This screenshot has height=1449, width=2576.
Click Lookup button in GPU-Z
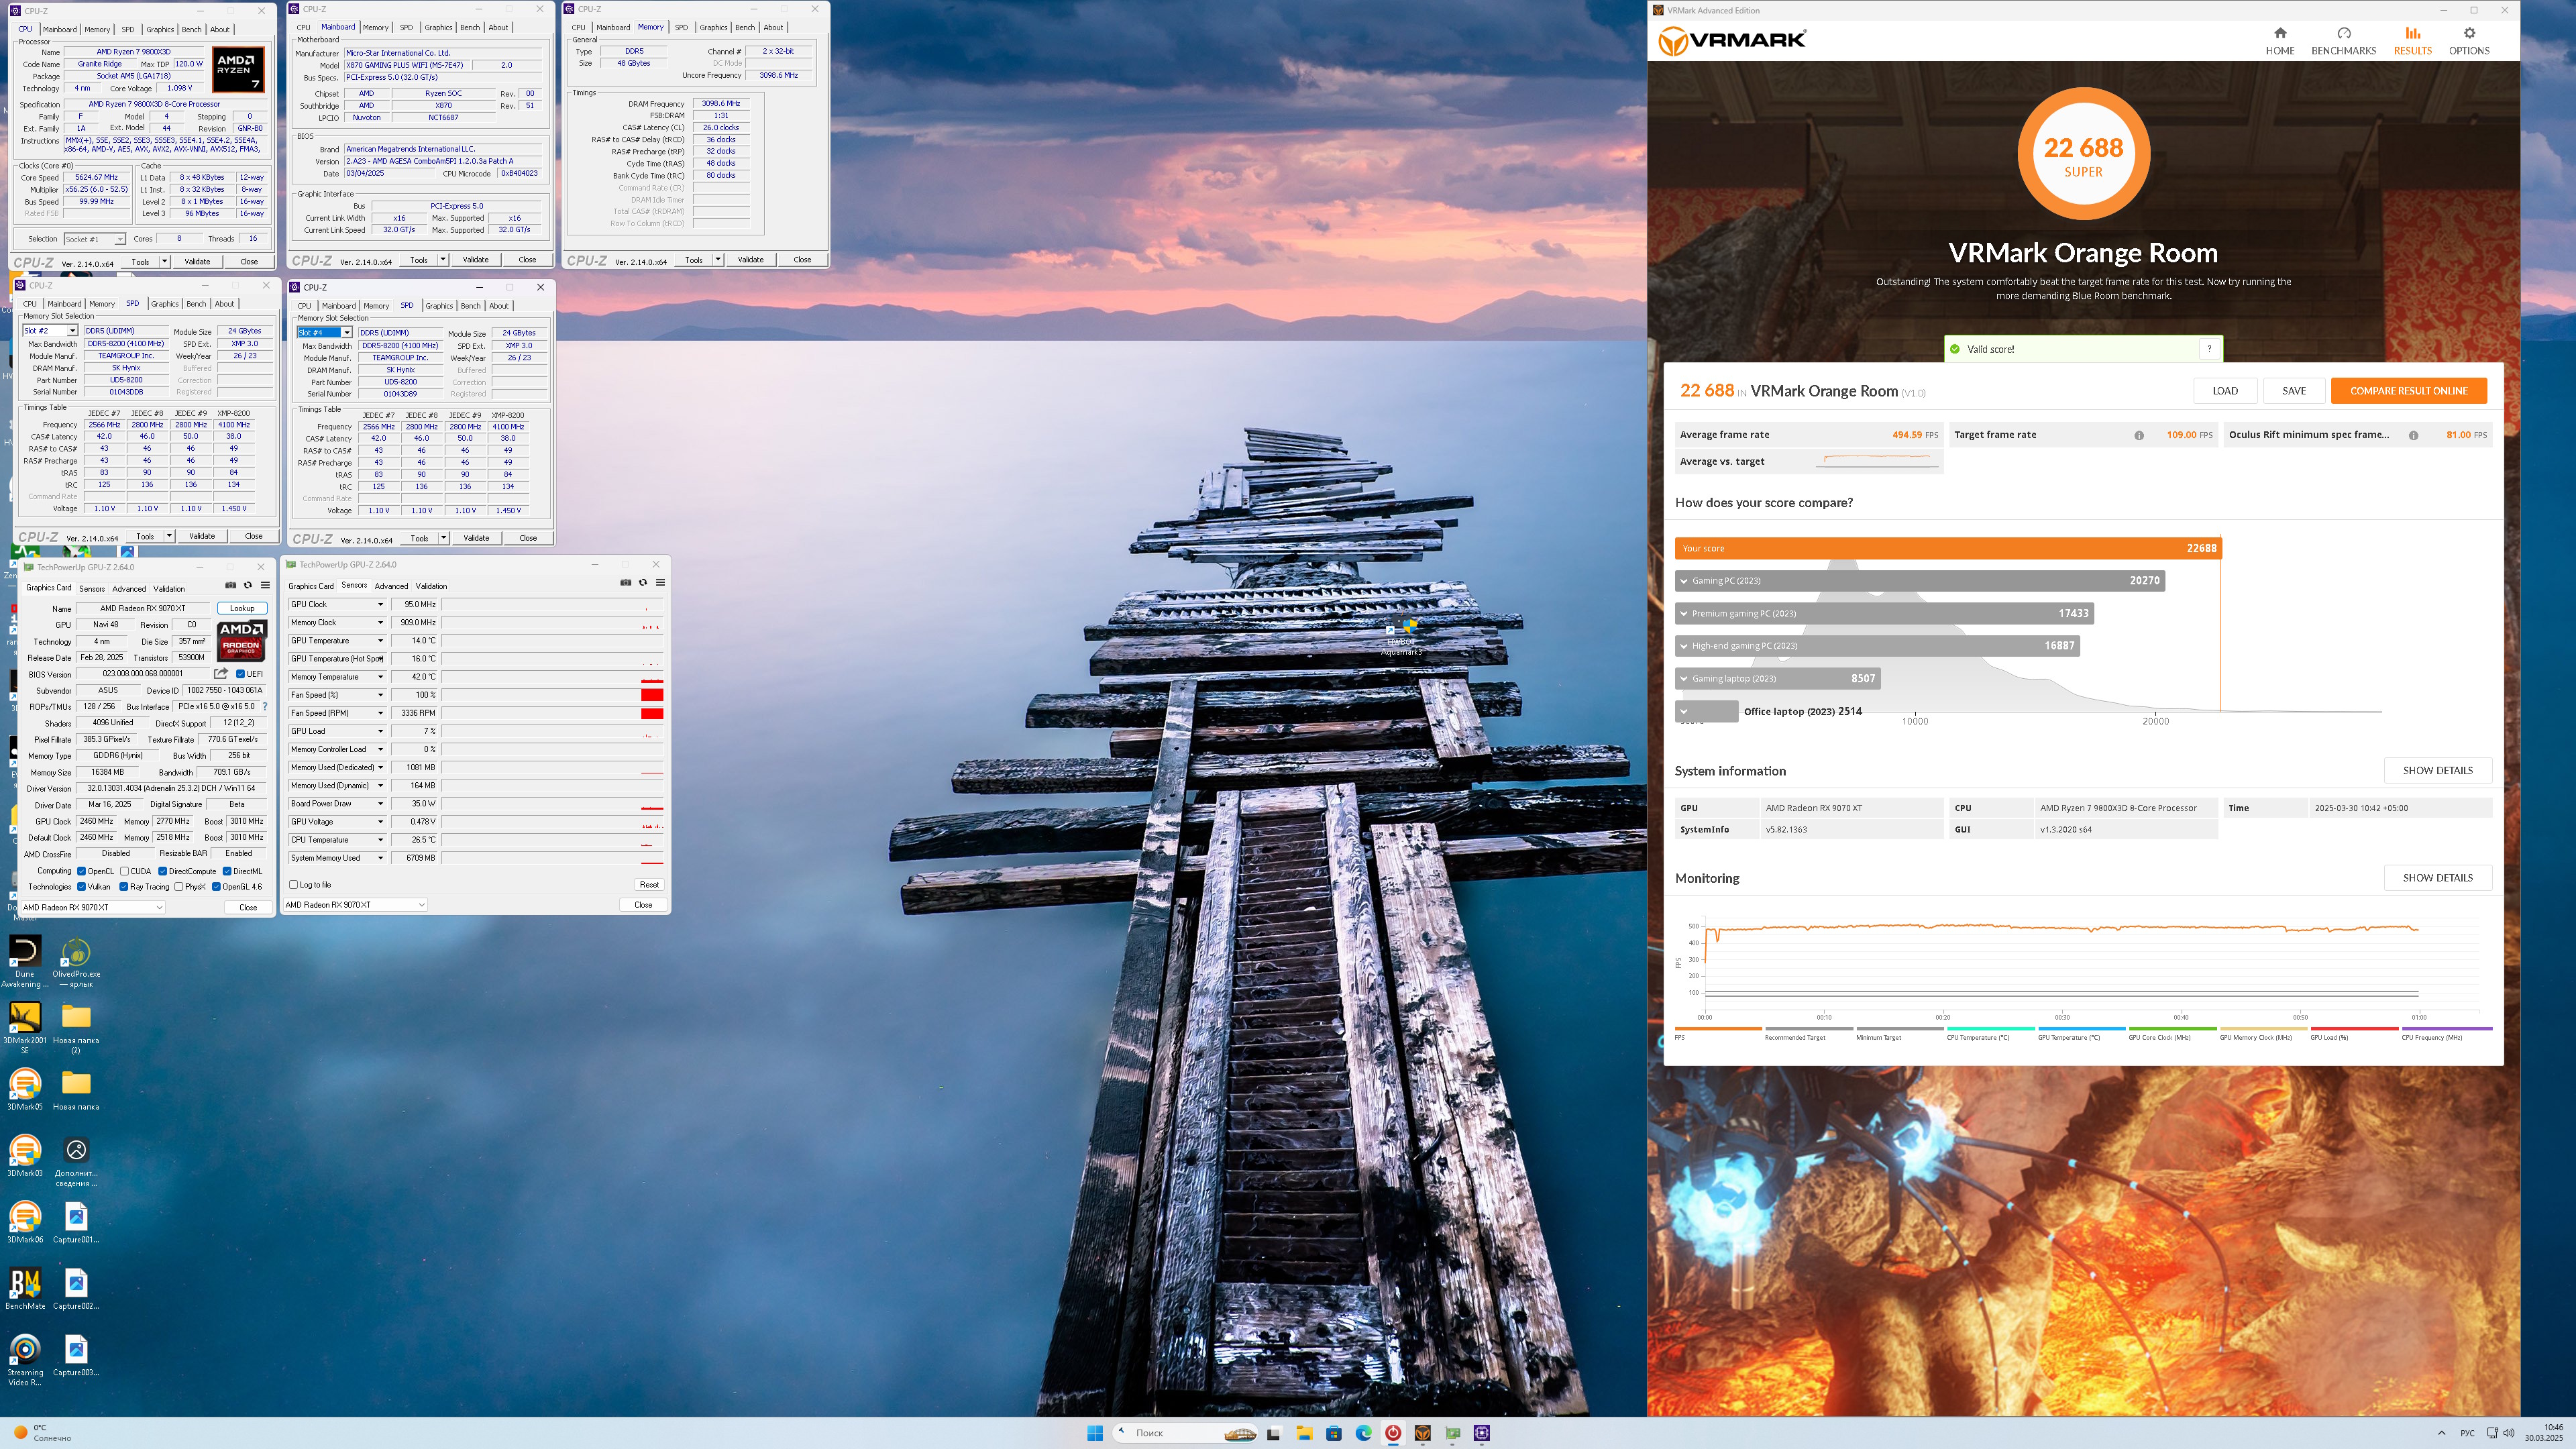(242, 608)
